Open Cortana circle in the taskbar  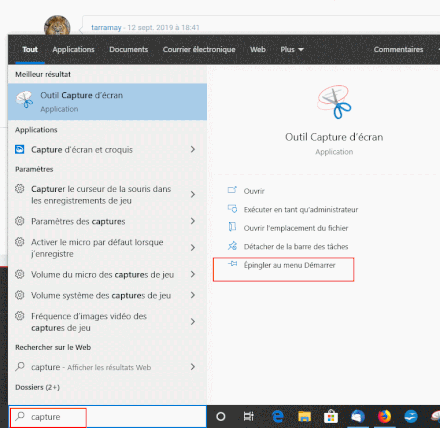(x=221, y=416)
